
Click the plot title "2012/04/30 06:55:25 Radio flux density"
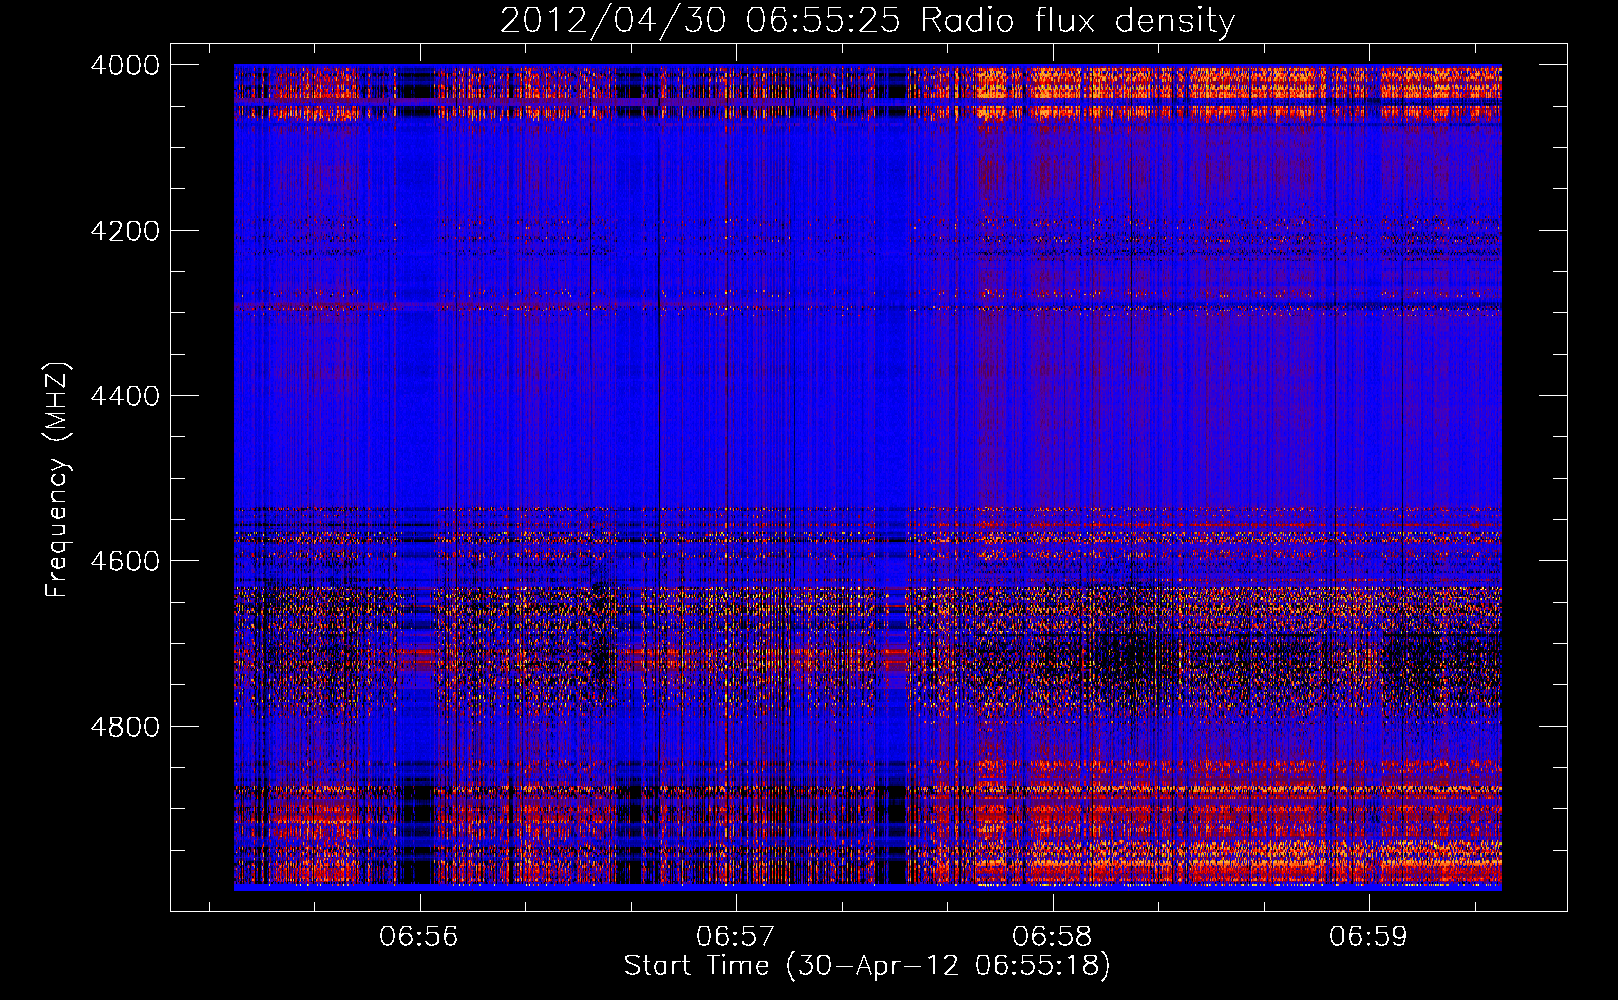867,21
